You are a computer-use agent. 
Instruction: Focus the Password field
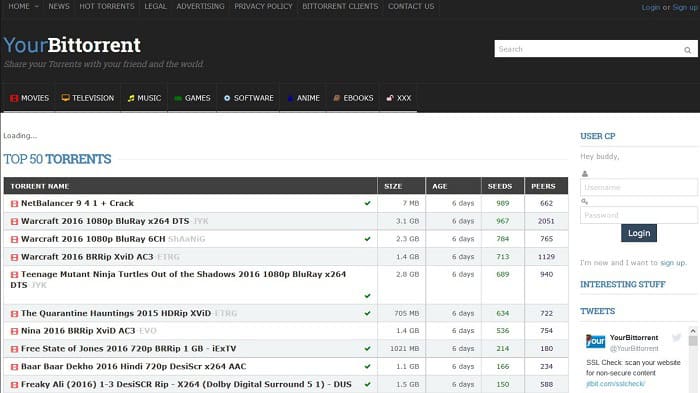639,215
